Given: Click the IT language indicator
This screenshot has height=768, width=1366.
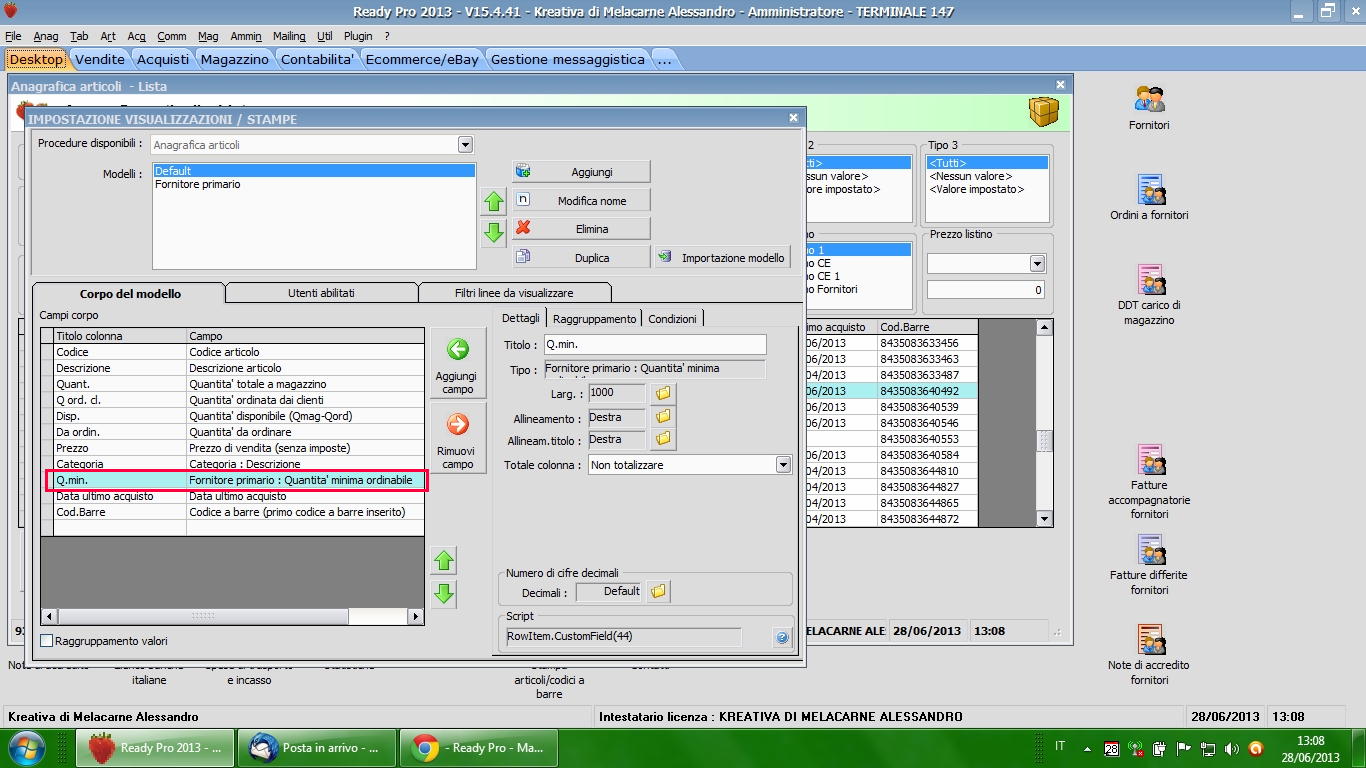Looking at the screenshot, I should 1060,747.
